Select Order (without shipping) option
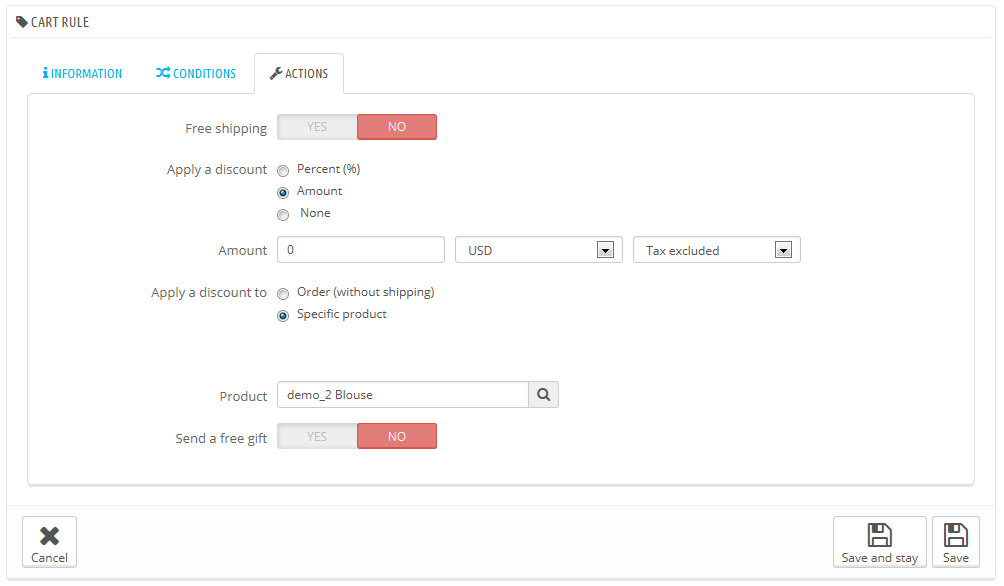Screen dimensions: 1004x586 283,293
